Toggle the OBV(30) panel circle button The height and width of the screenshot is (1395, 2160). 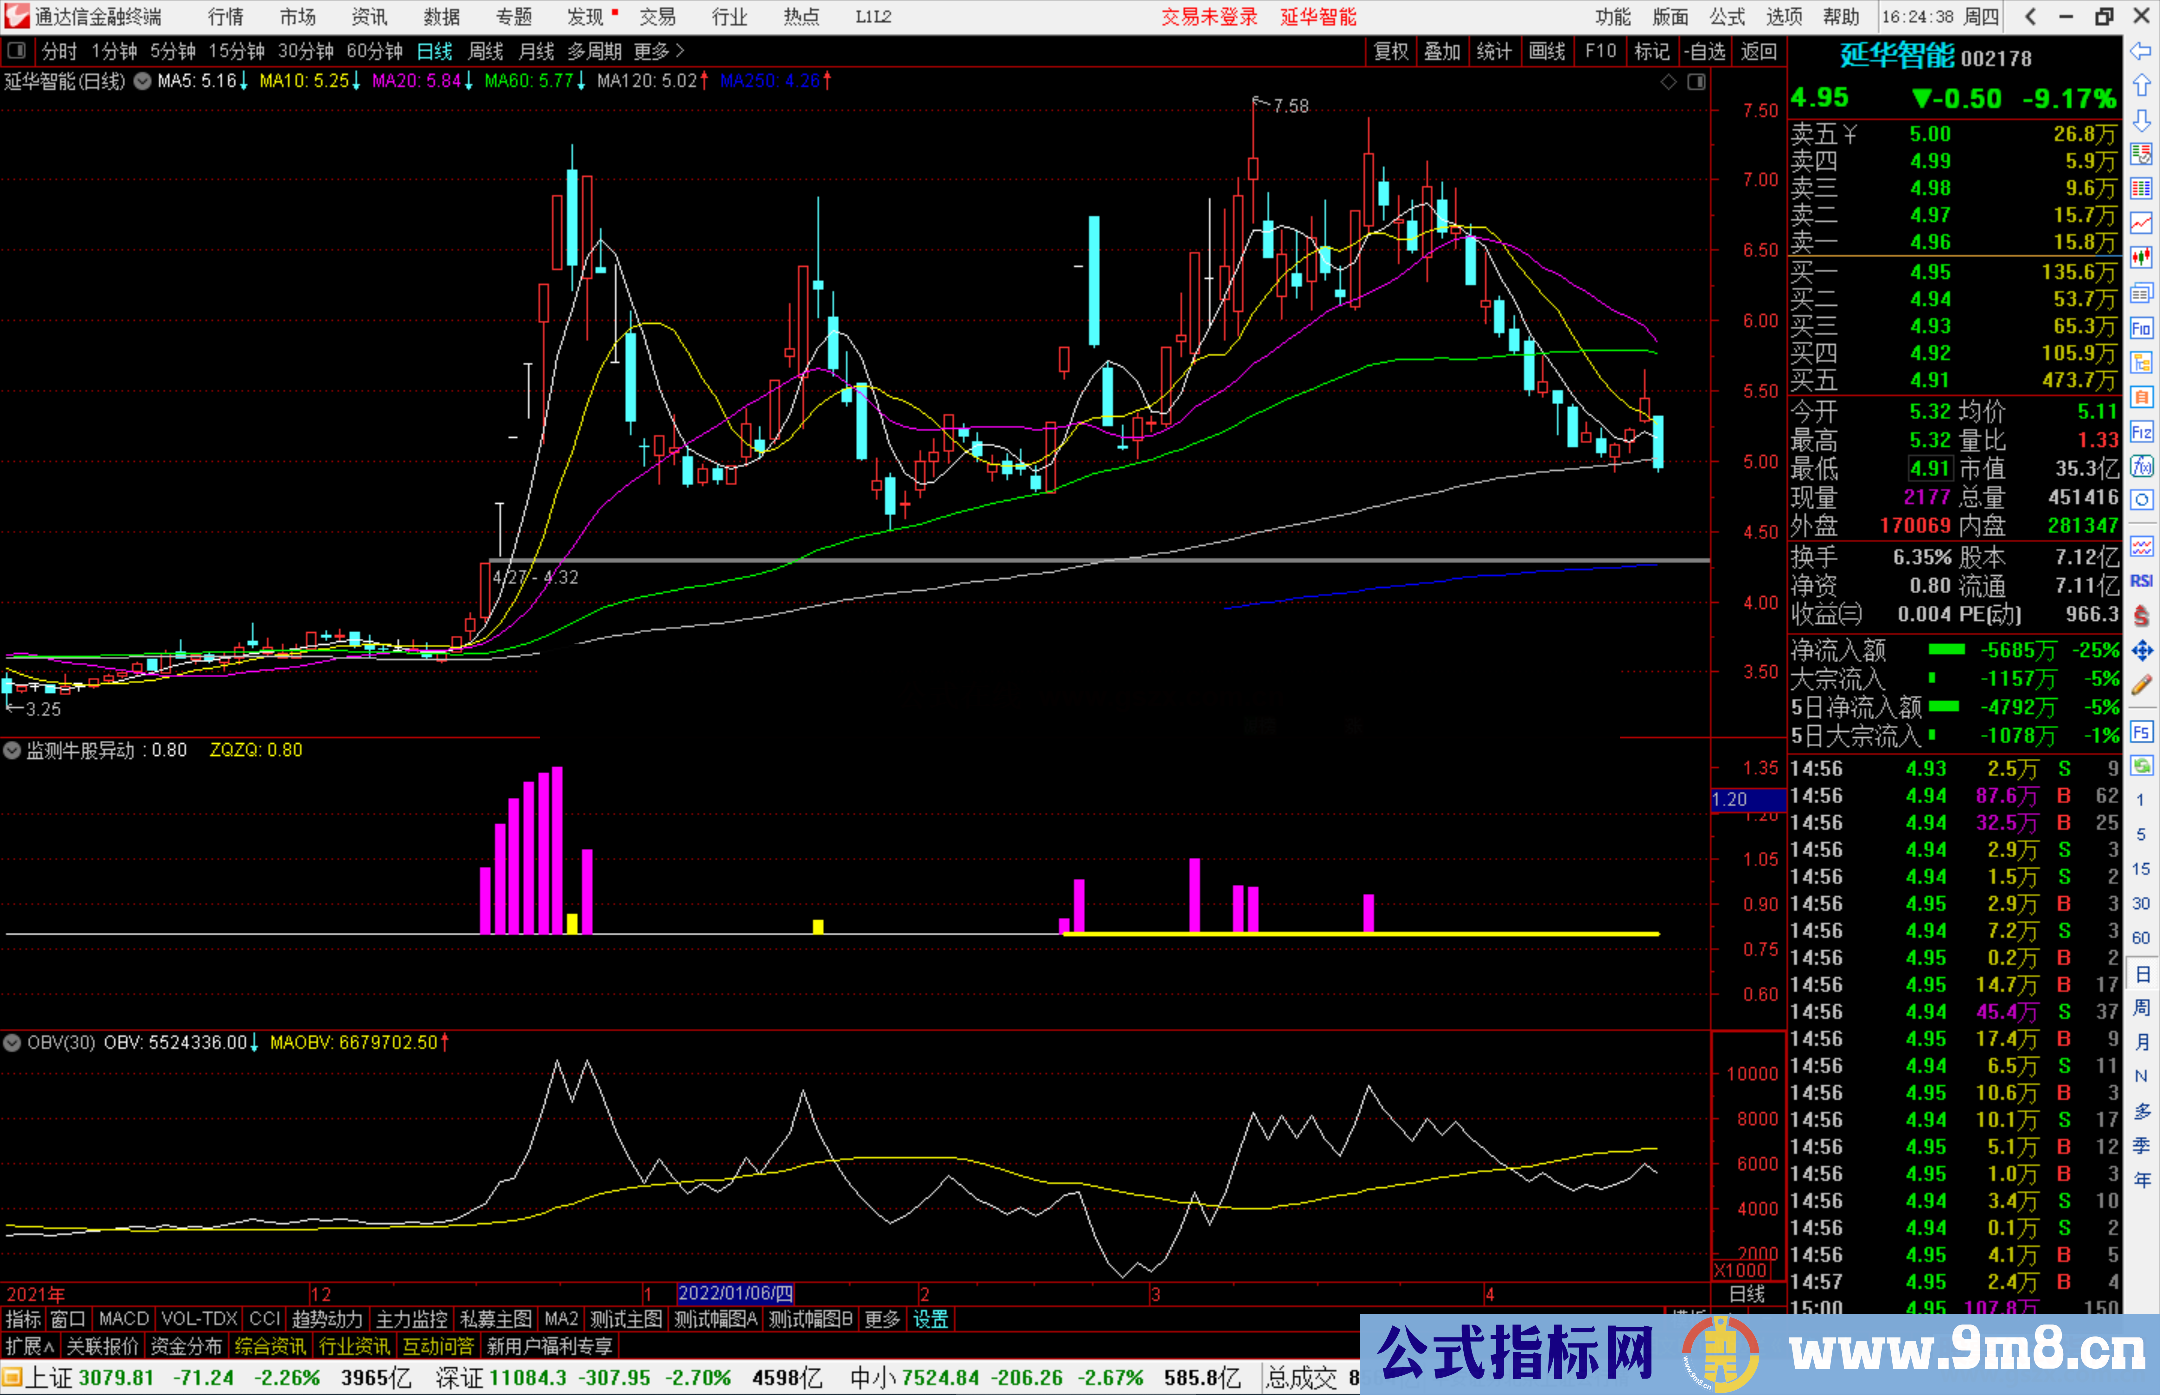(x=12, y=1043)
